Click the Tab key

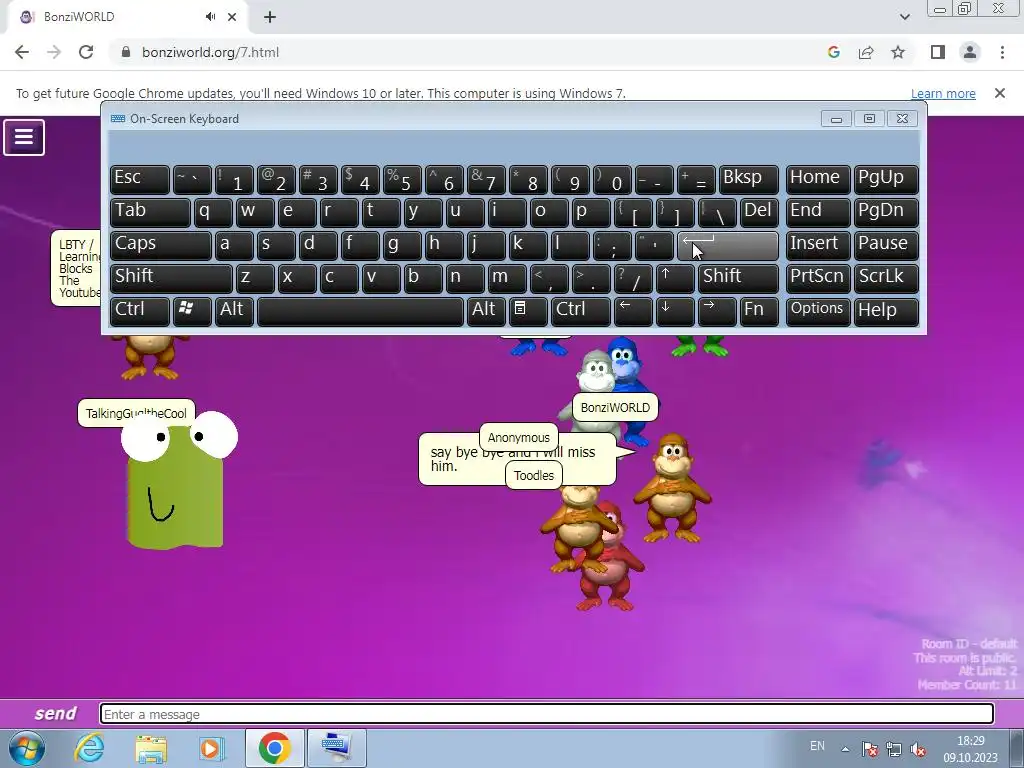click(x=150, y=212)
